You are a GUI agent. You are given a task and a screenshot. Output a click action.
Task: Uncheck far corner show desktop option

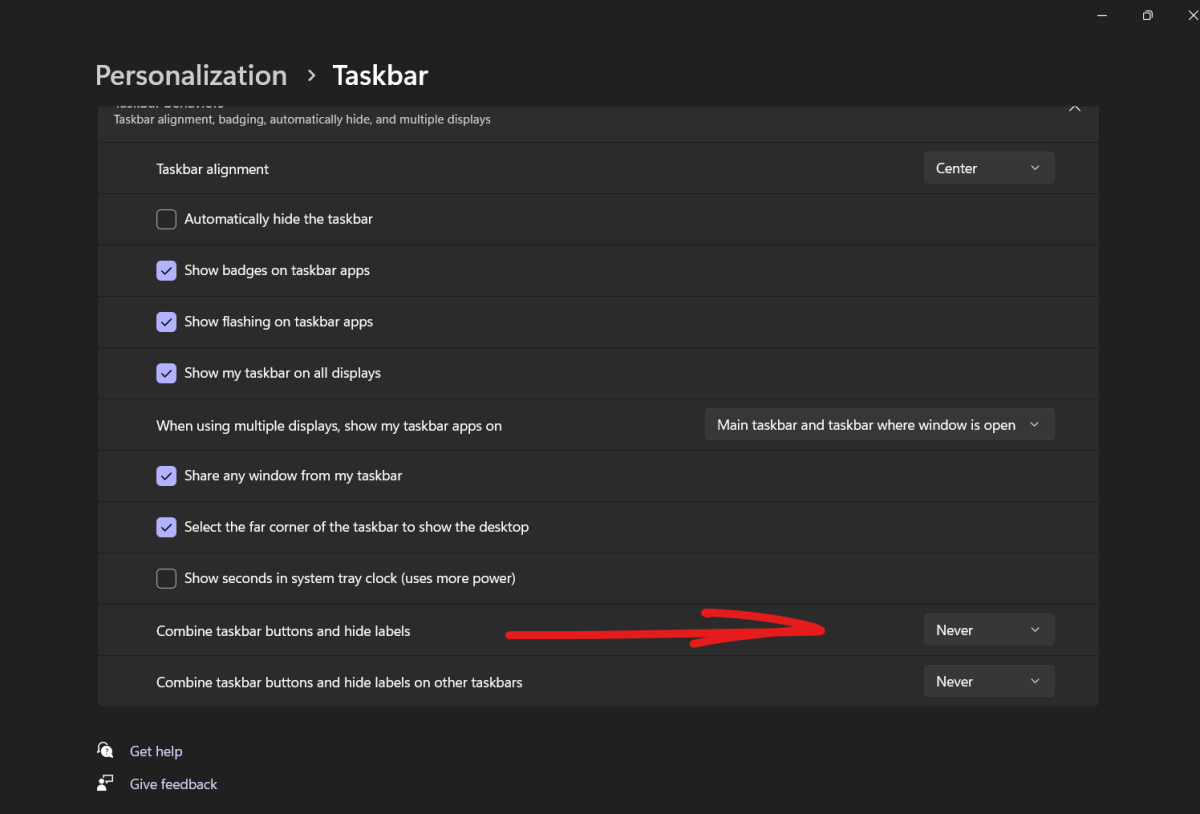coord(166,527)
